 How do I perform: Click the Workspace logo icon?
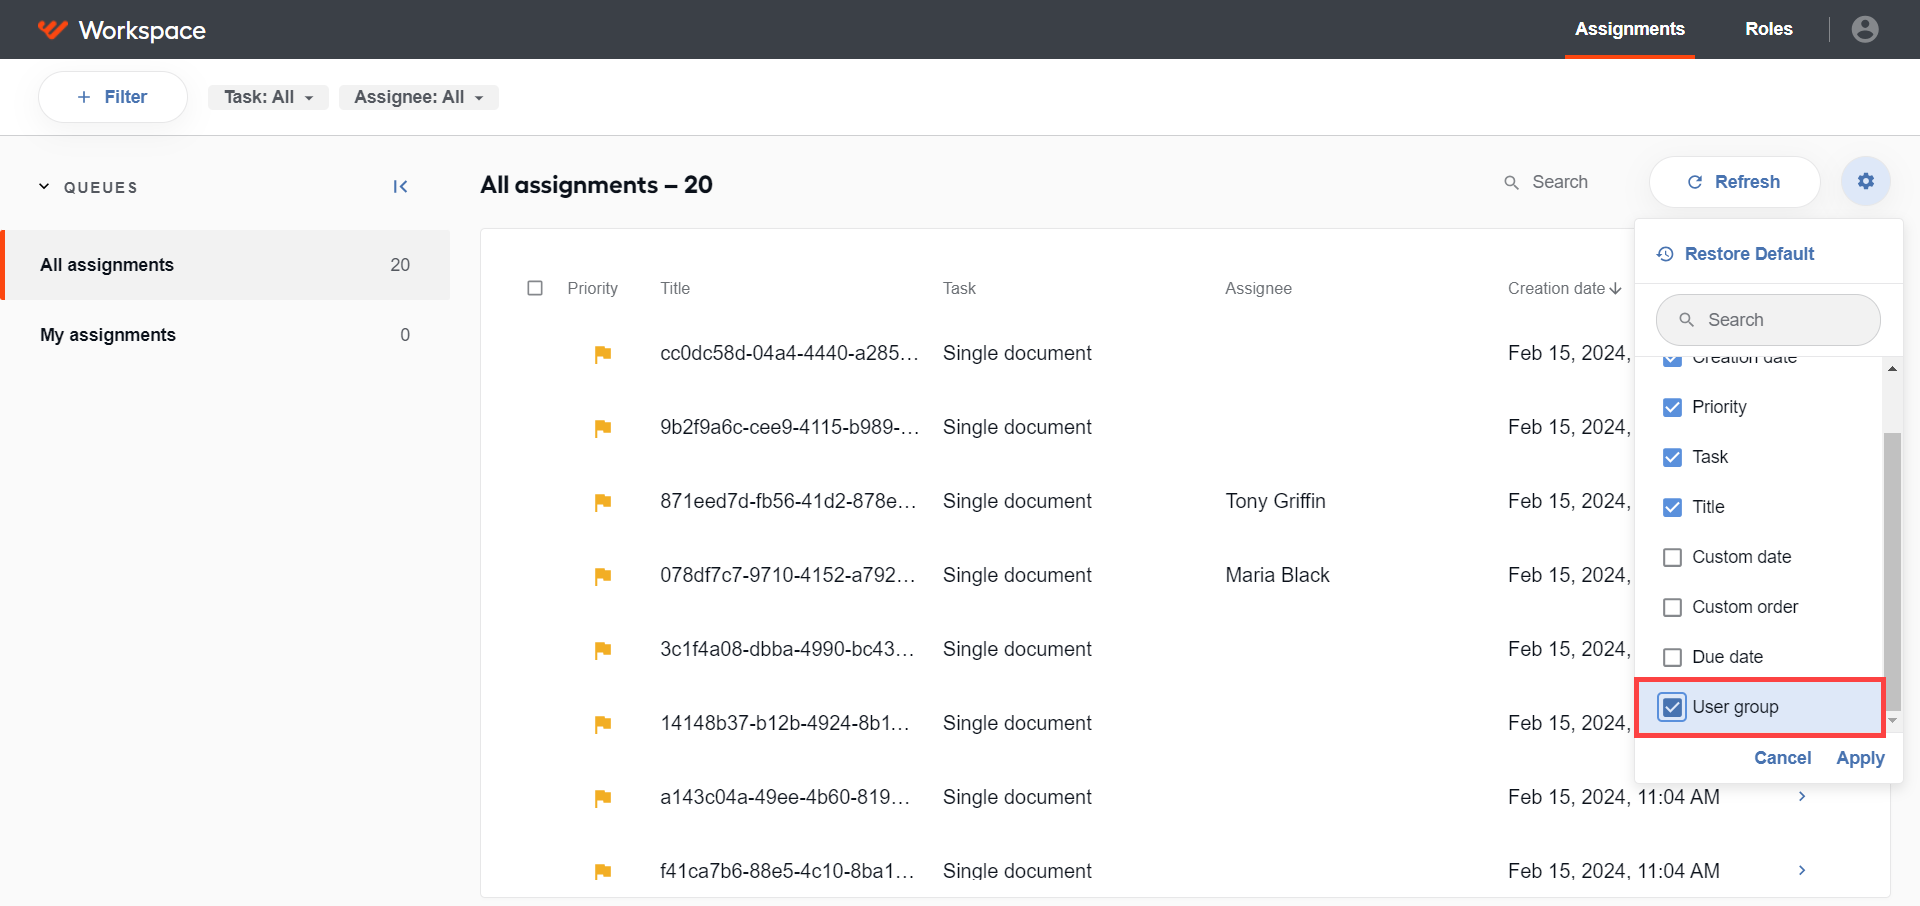click(52, 29)
